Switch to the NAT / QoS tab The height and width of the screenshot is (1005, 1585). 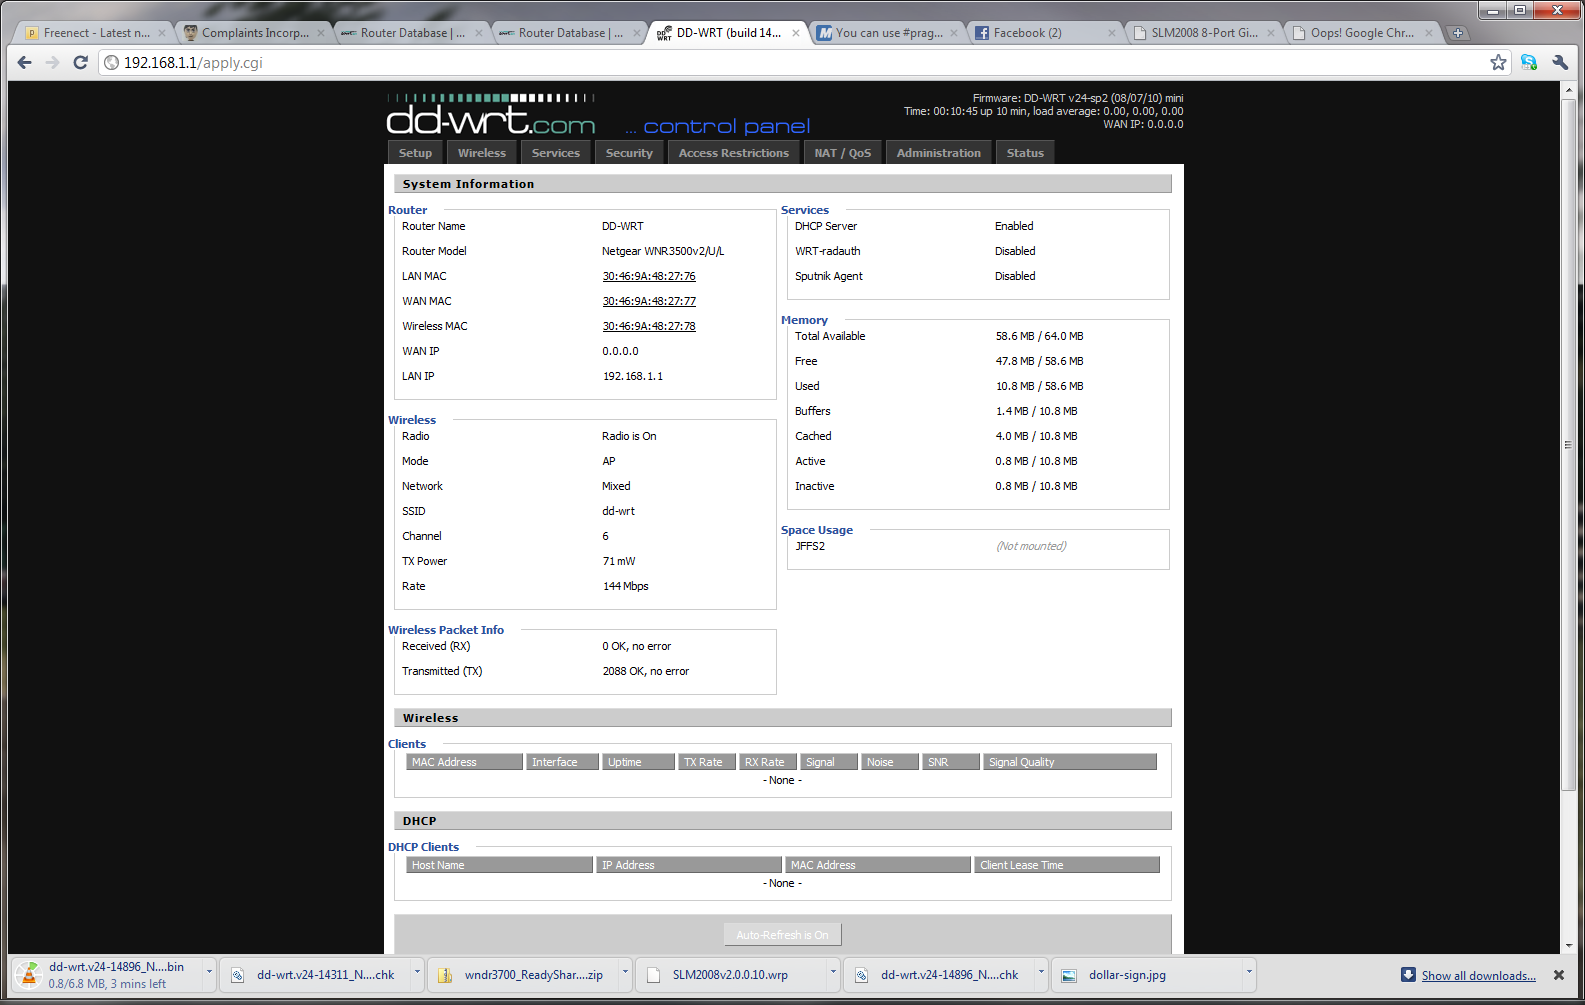[x=842, y=153]
